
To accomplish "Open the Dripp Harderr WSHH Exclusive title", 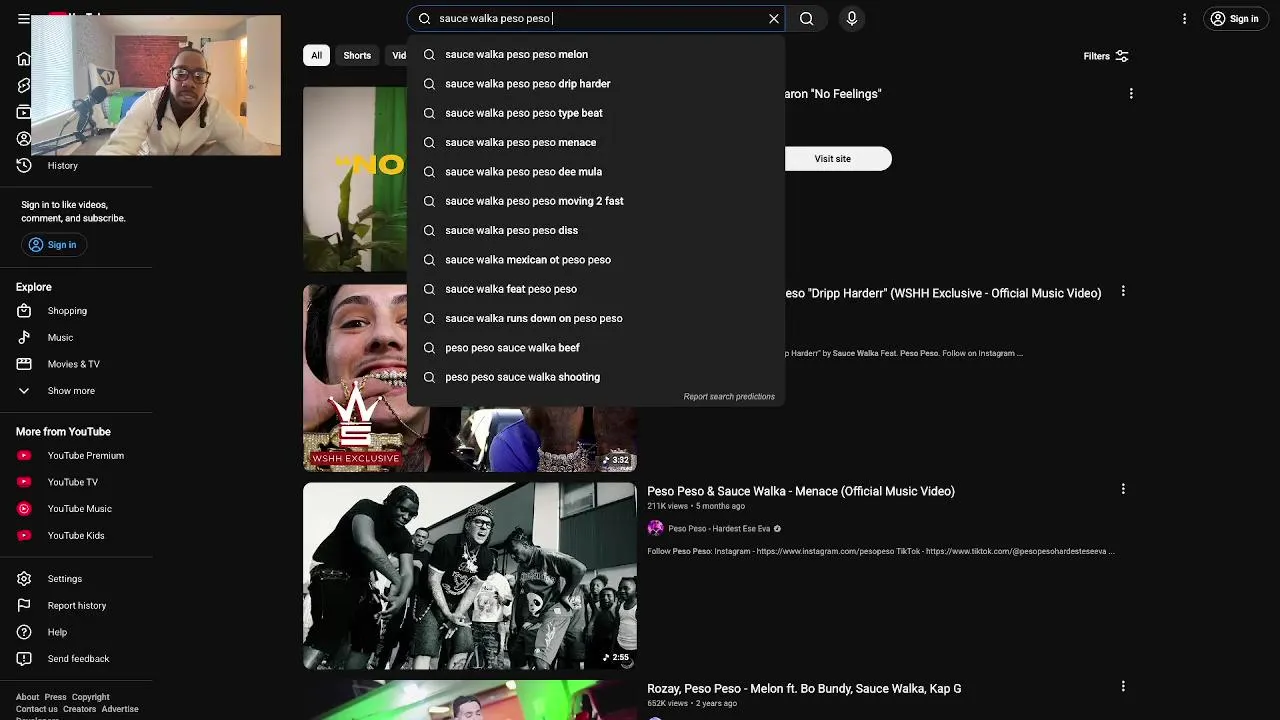I will click(943, 293).
